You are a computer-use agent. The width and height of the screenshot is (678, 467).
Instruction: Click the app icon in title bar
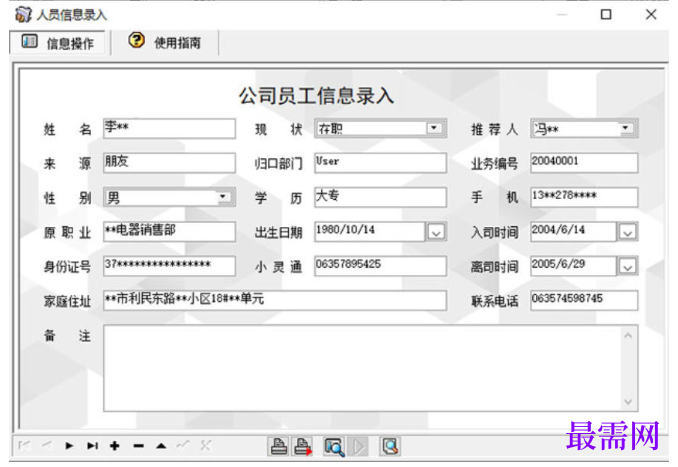(23, 14)
